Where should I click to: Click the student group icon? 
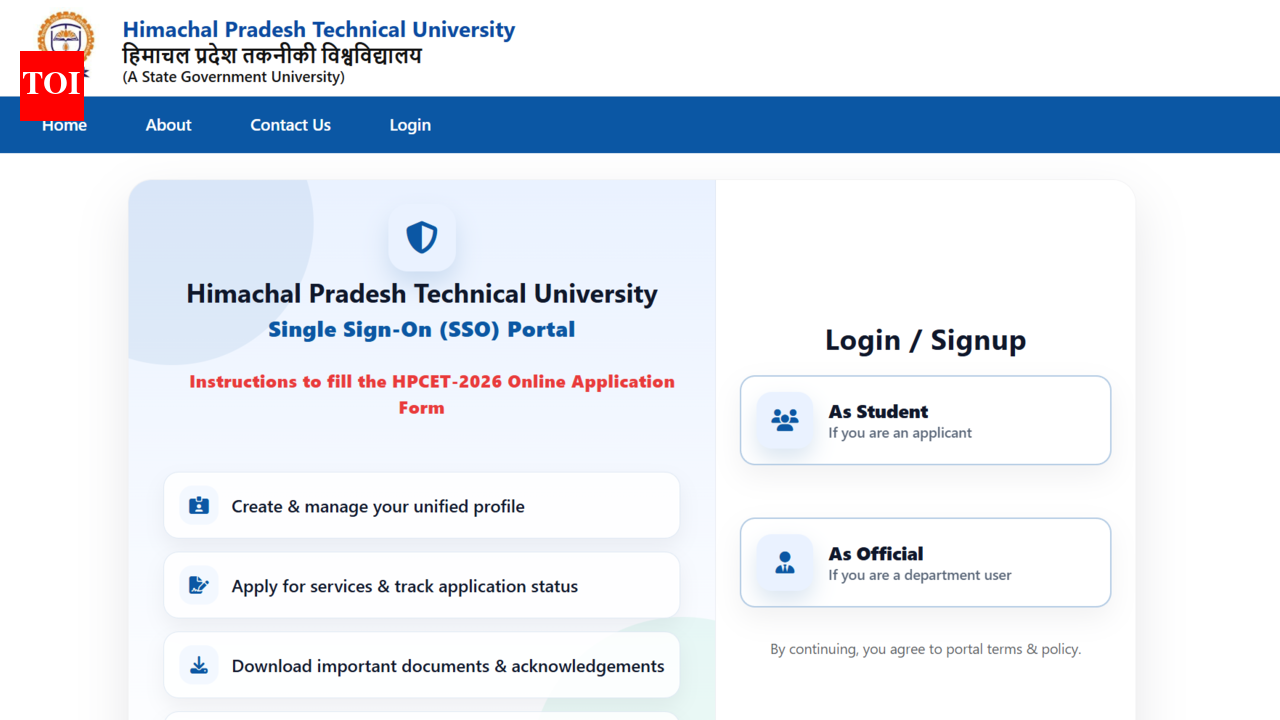pos(785,420)
